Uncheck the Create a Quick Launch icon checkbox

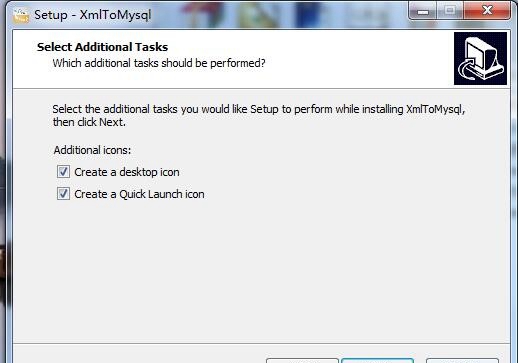63,194
